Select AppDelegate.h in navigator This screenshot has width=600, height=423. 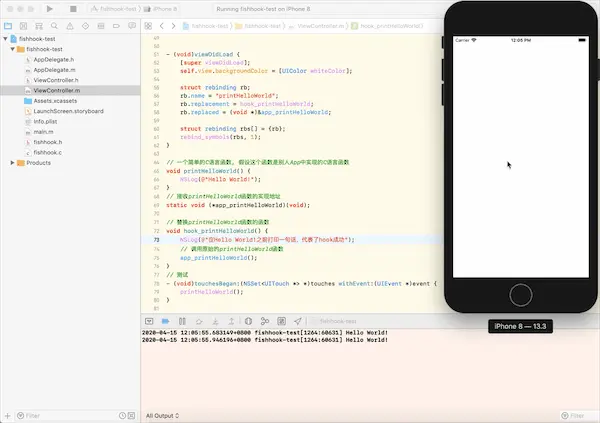(54, 60)
